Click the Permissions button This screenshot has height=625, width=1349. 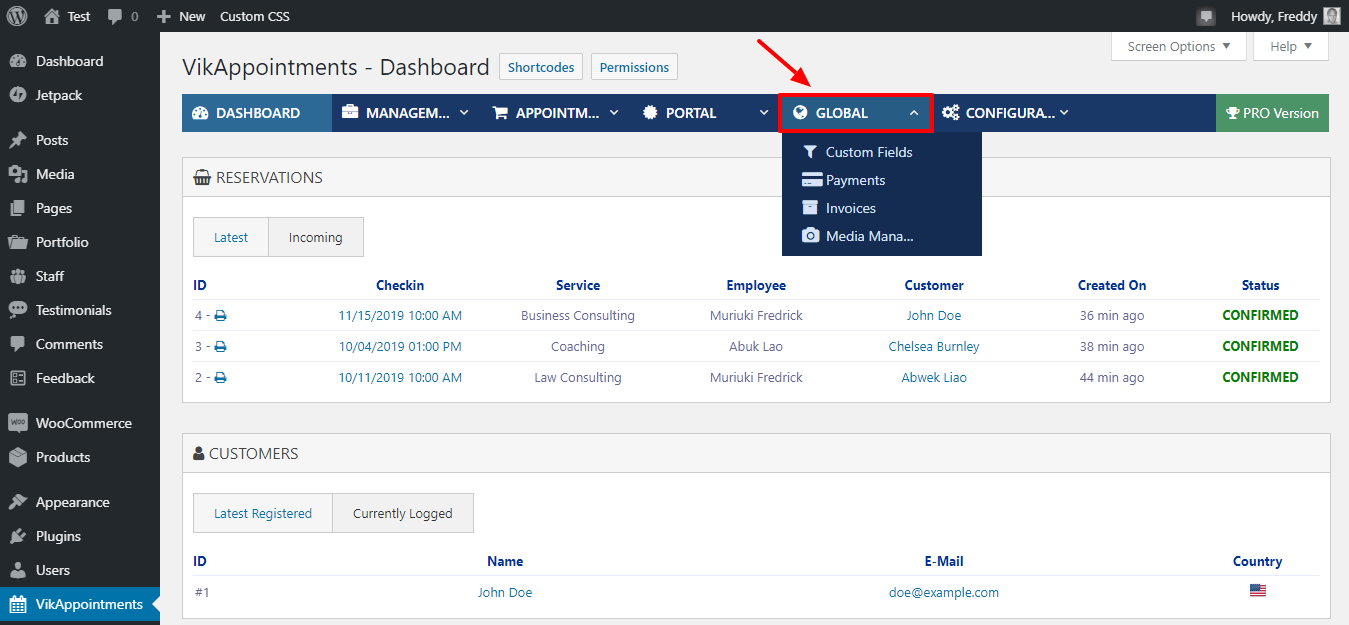tap(634, 67)
